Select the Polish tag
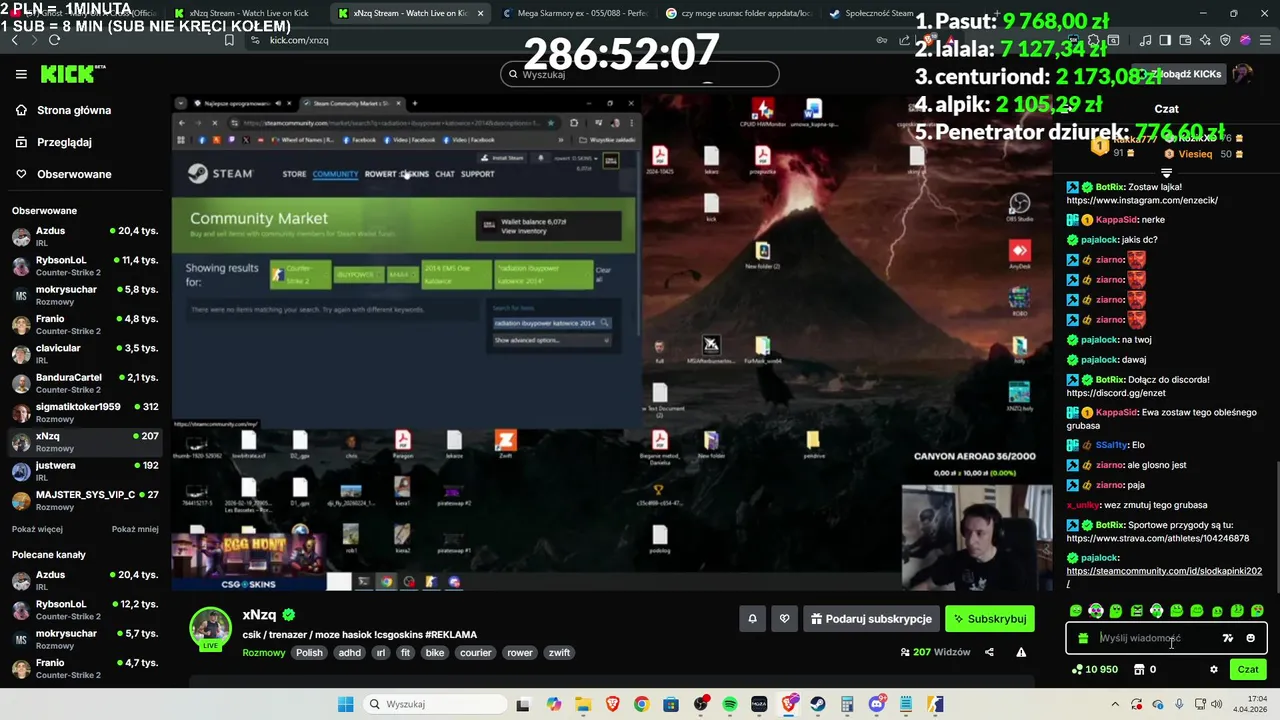The width and height of the screenshot is (1280, 720). [x=309, y=653]
